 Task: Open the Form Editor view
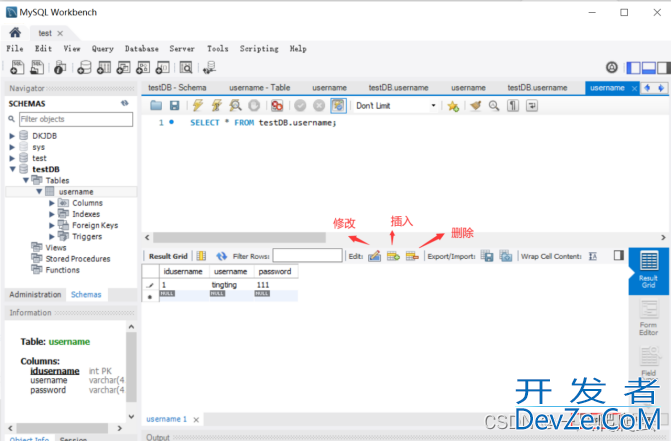[649, 318]
